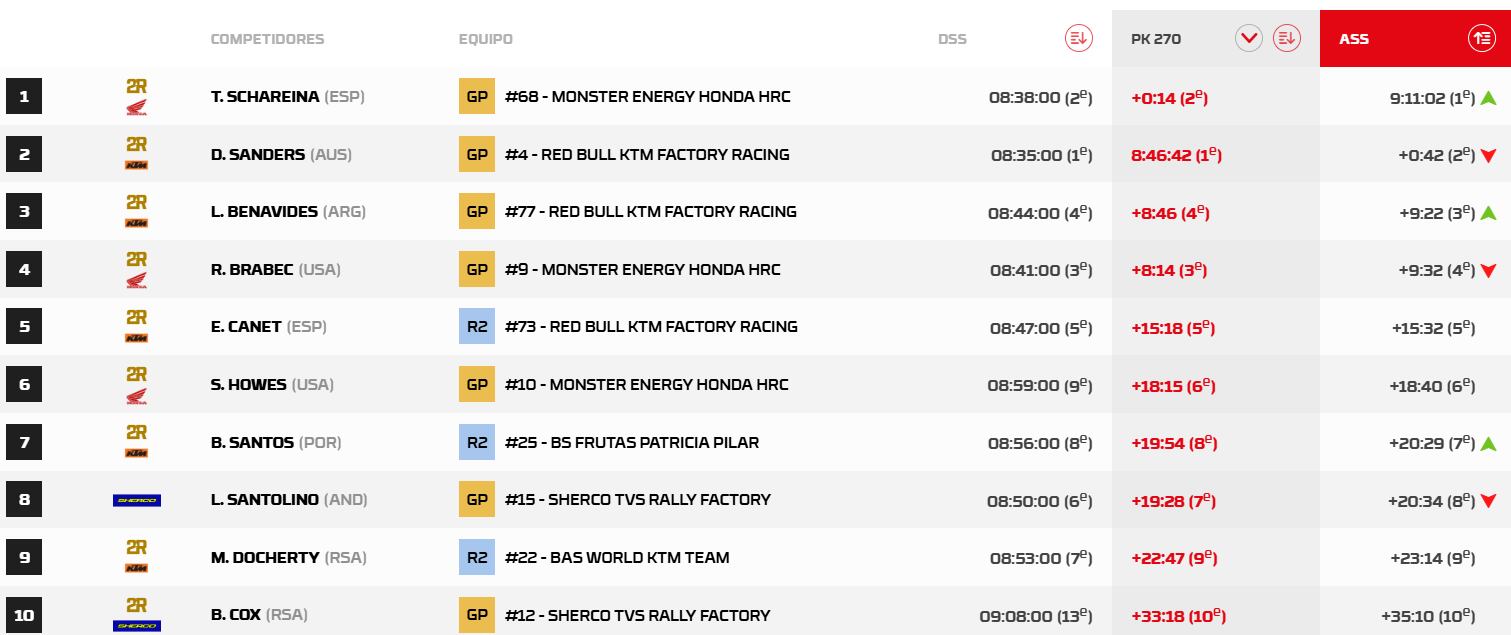Click the Competidores column header
1511x635 pixels.
(267, 39)
